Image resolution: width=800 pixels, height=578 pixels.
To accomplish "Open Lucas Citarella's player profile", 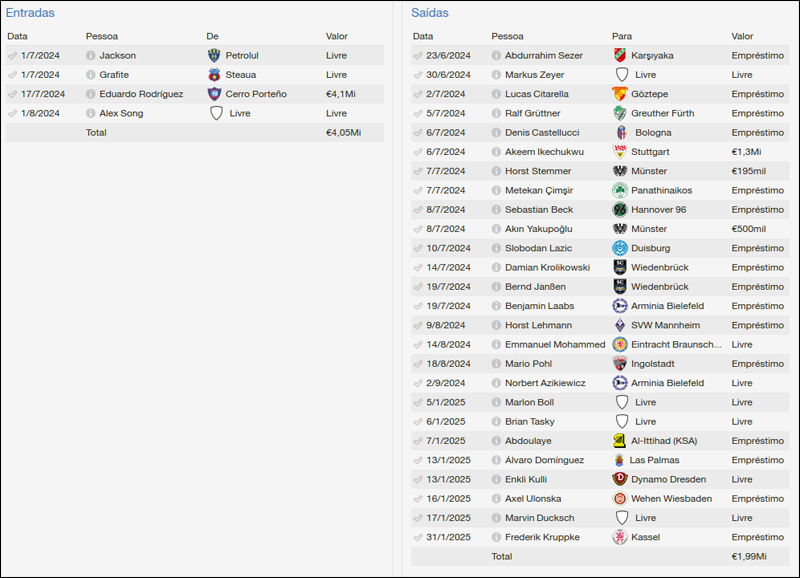I will 537,94.
